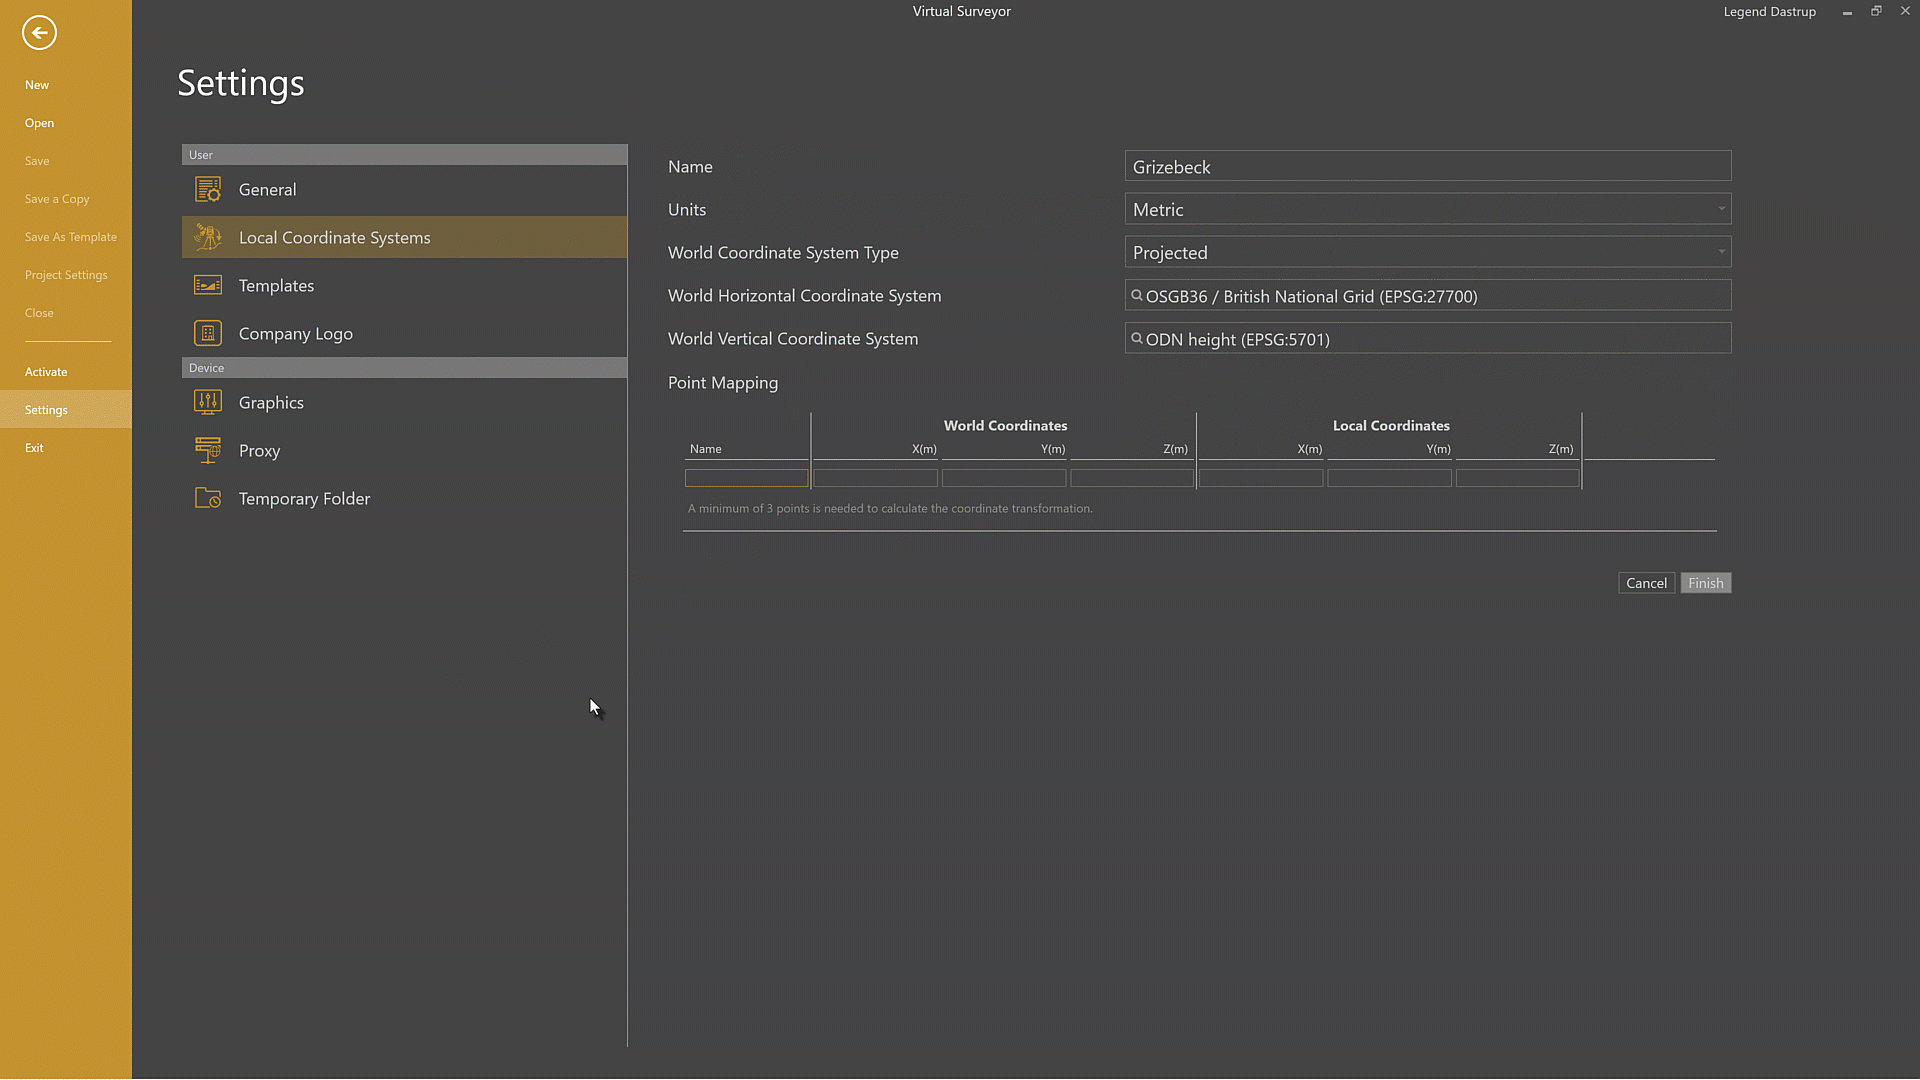
Task: Click the back arrow to leave Settings
Action: coord(39,33)
